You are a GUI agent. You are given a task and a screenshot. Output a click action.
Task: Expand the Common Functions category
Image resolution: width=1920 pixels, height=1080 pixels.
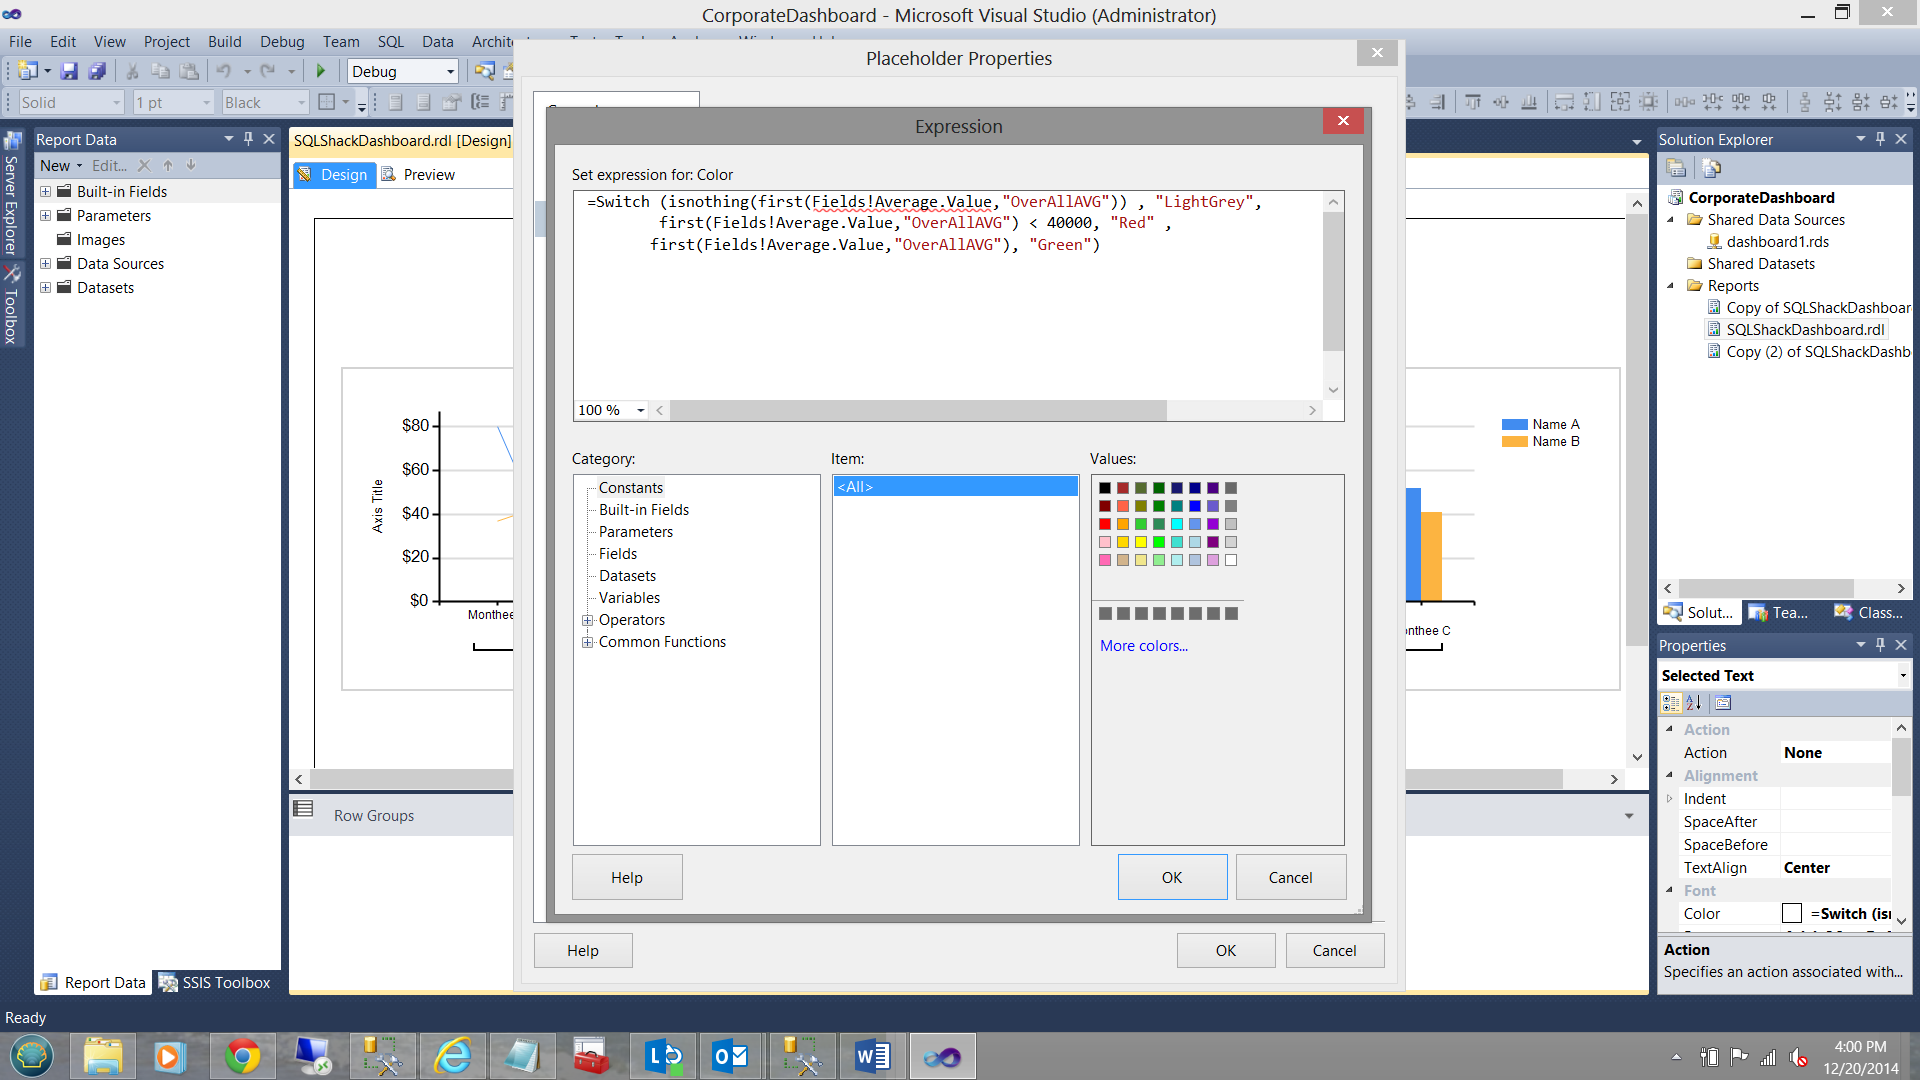588,642
